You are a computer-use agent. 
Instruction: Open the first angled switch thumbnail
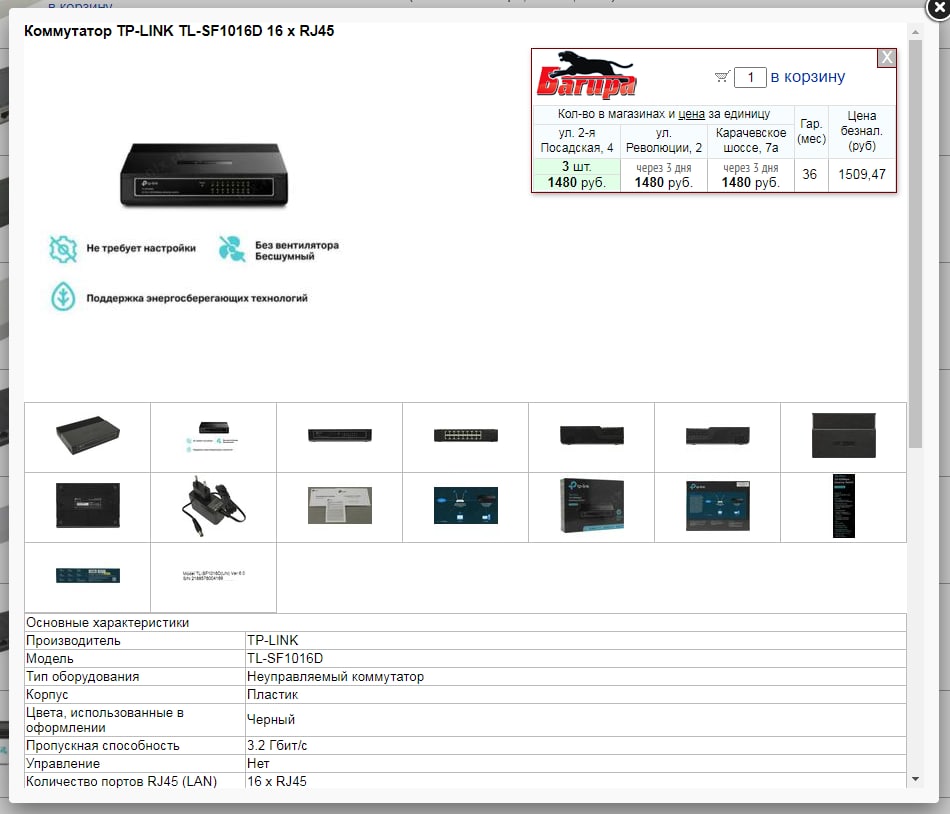click(87, 437)
